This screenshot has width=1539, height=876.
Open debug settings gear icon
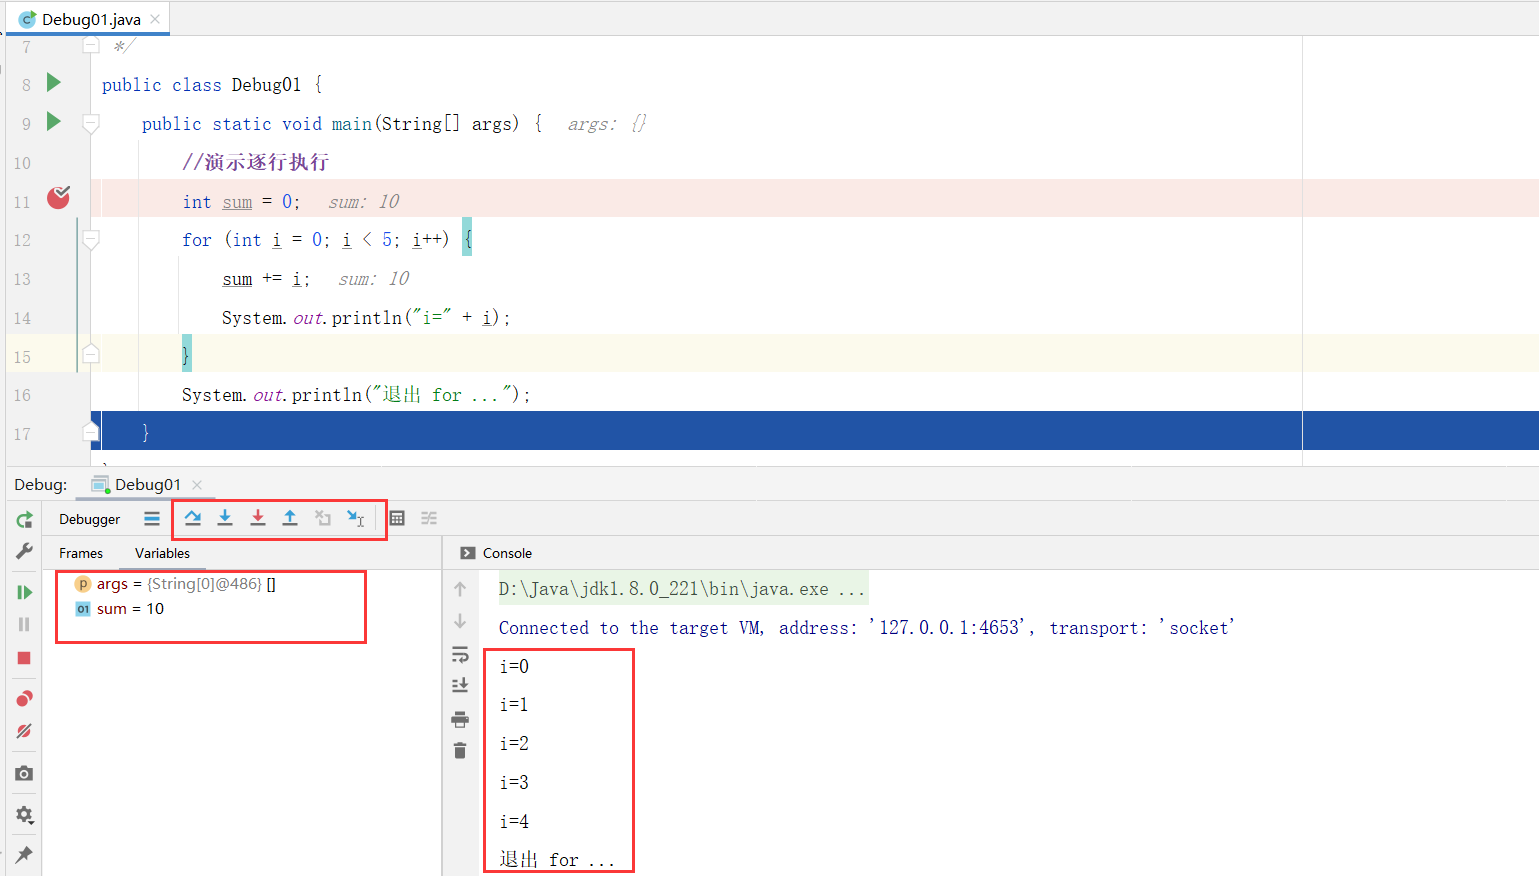tap(24, 815)
